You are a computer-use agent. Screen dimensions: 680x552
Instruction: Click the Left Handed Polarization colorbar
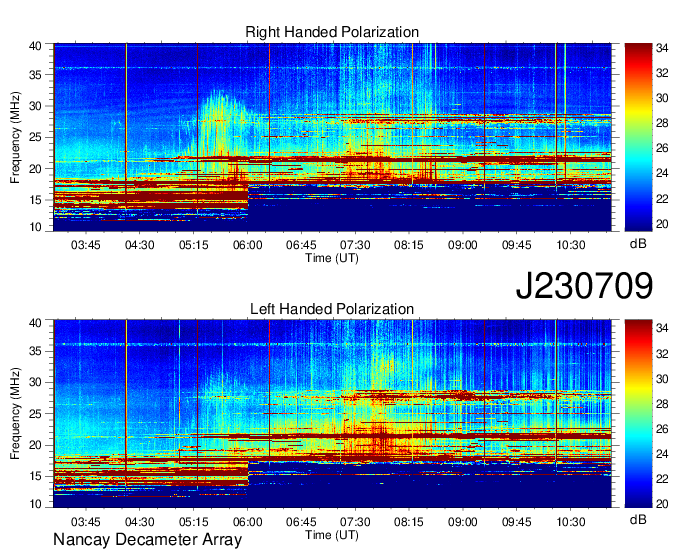[x=638, y=414]
